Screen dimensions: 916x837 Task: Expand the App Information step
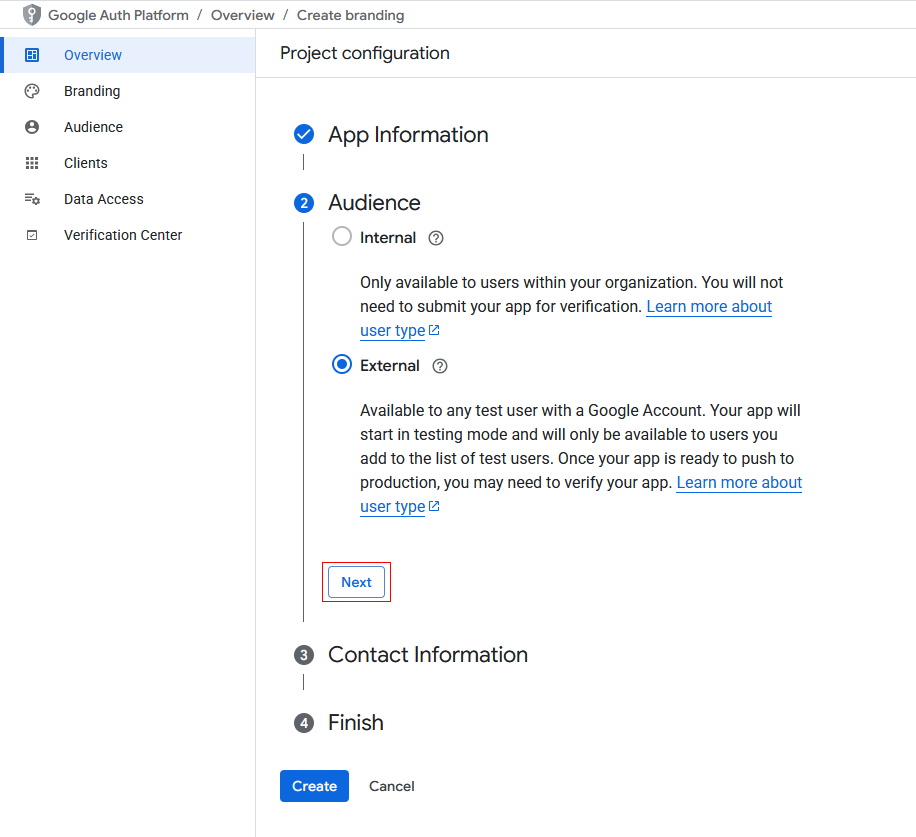pyautogui.click(x=408, y=135)
